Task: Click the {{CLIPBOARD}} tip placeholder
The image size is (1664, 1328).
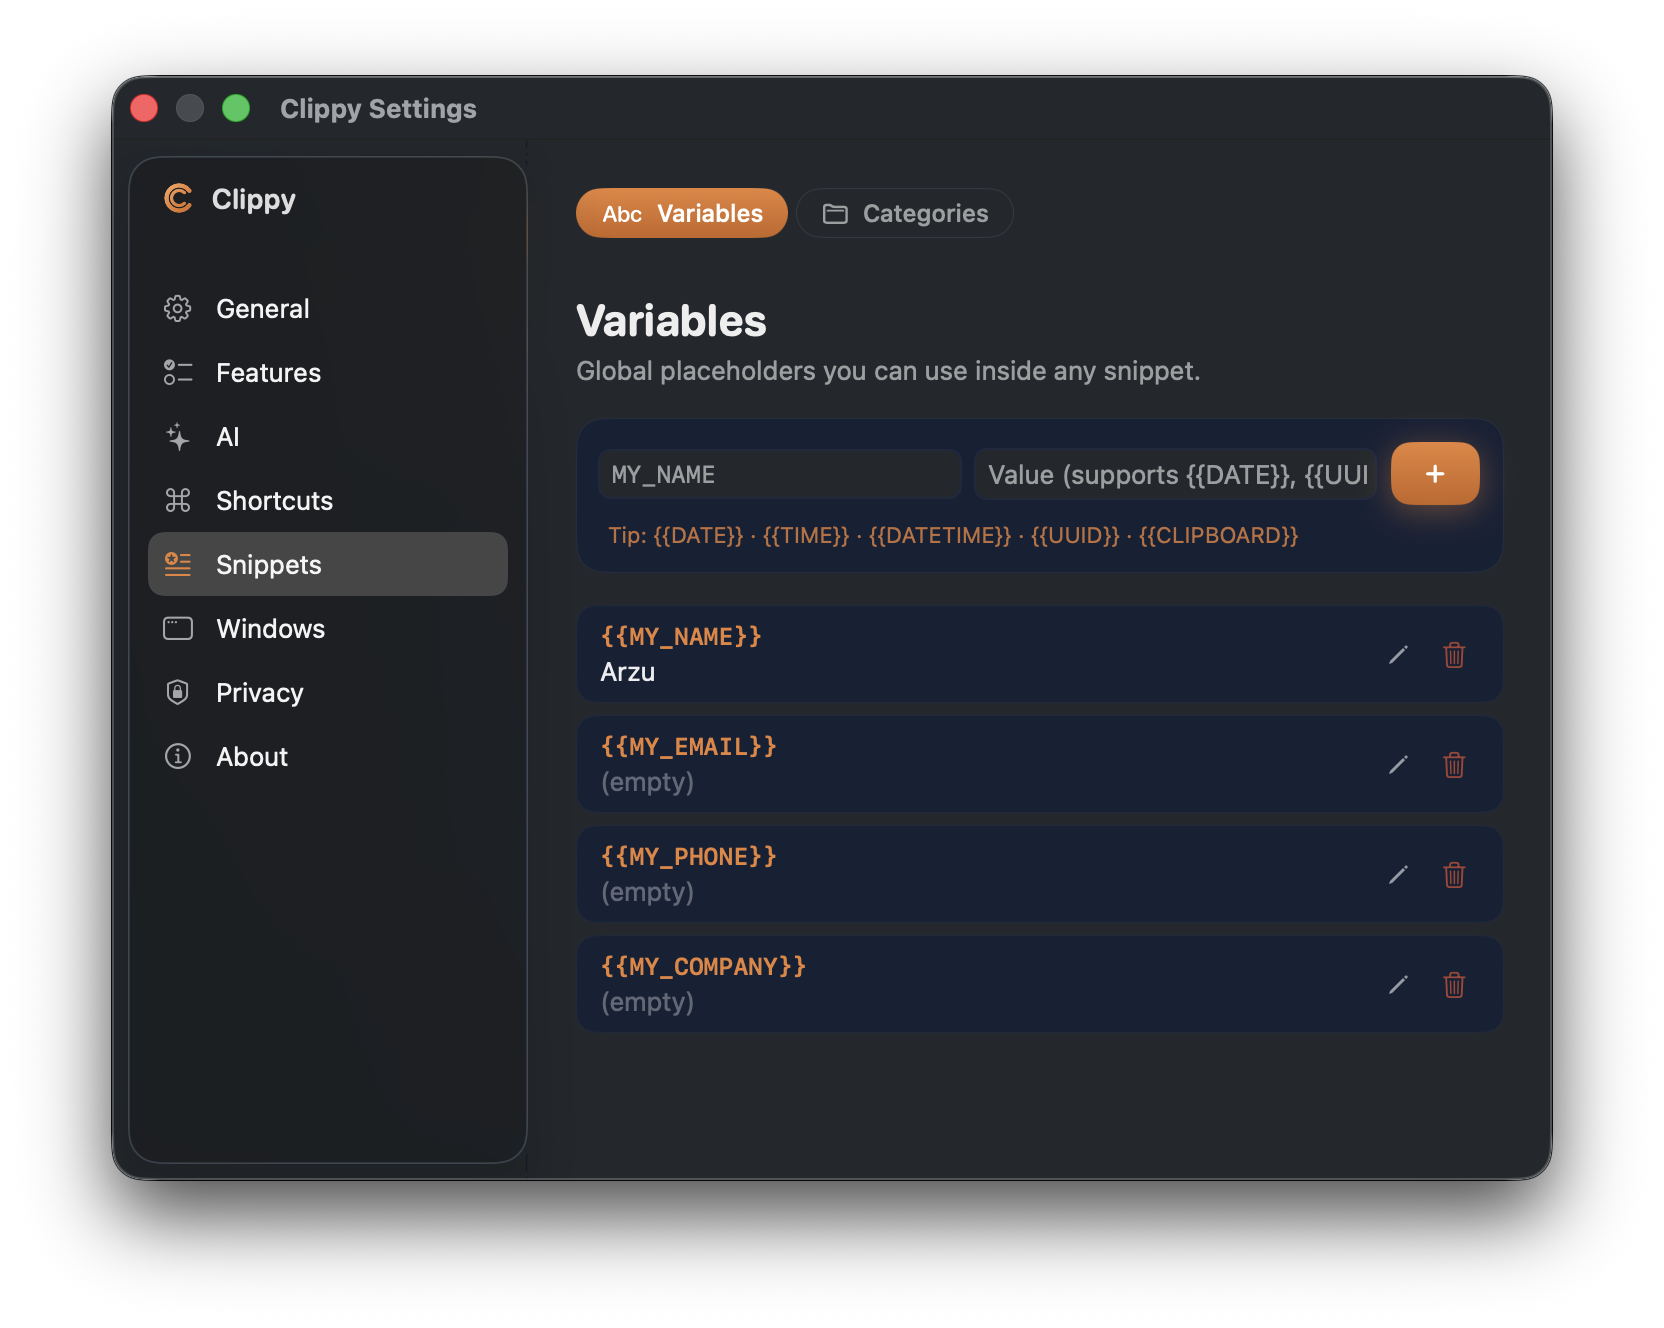Action: (1218, 535)
